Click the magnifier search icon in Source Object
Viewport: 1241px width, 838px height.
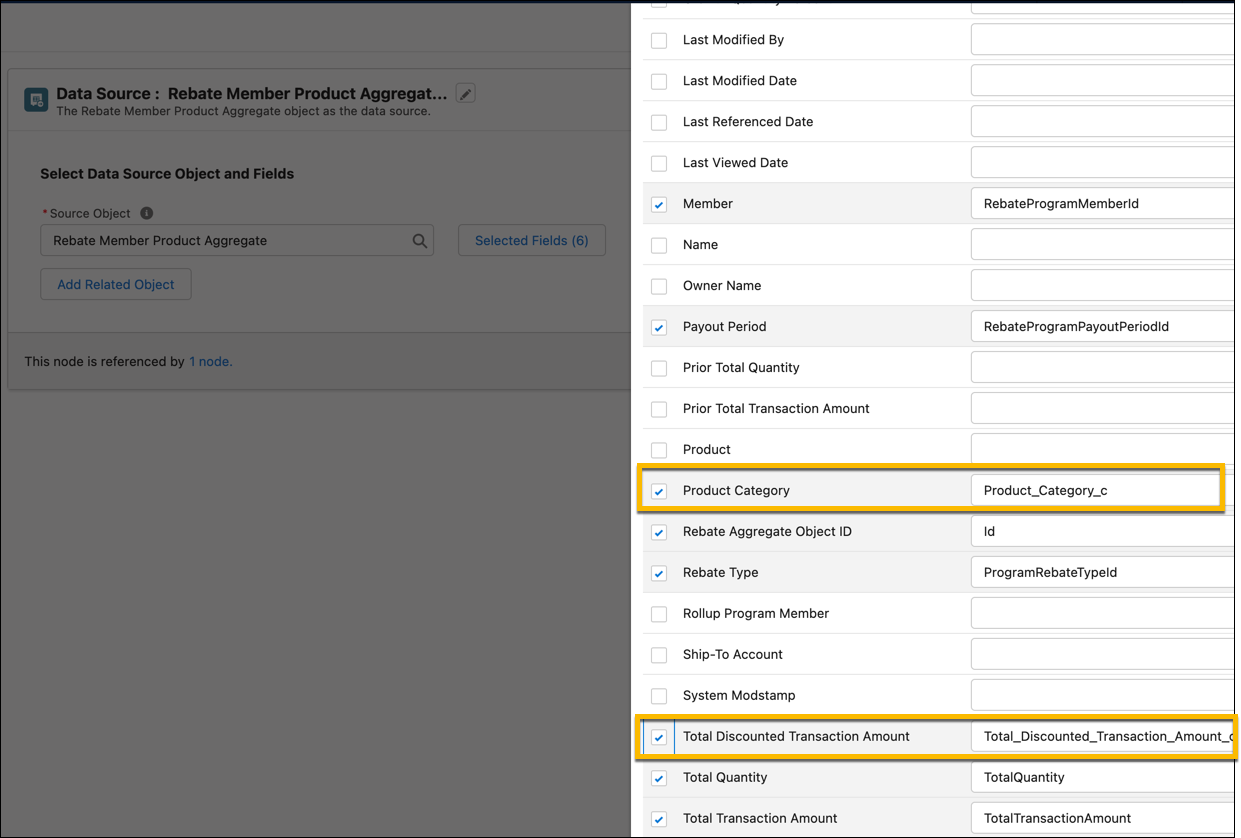point(419,240)
